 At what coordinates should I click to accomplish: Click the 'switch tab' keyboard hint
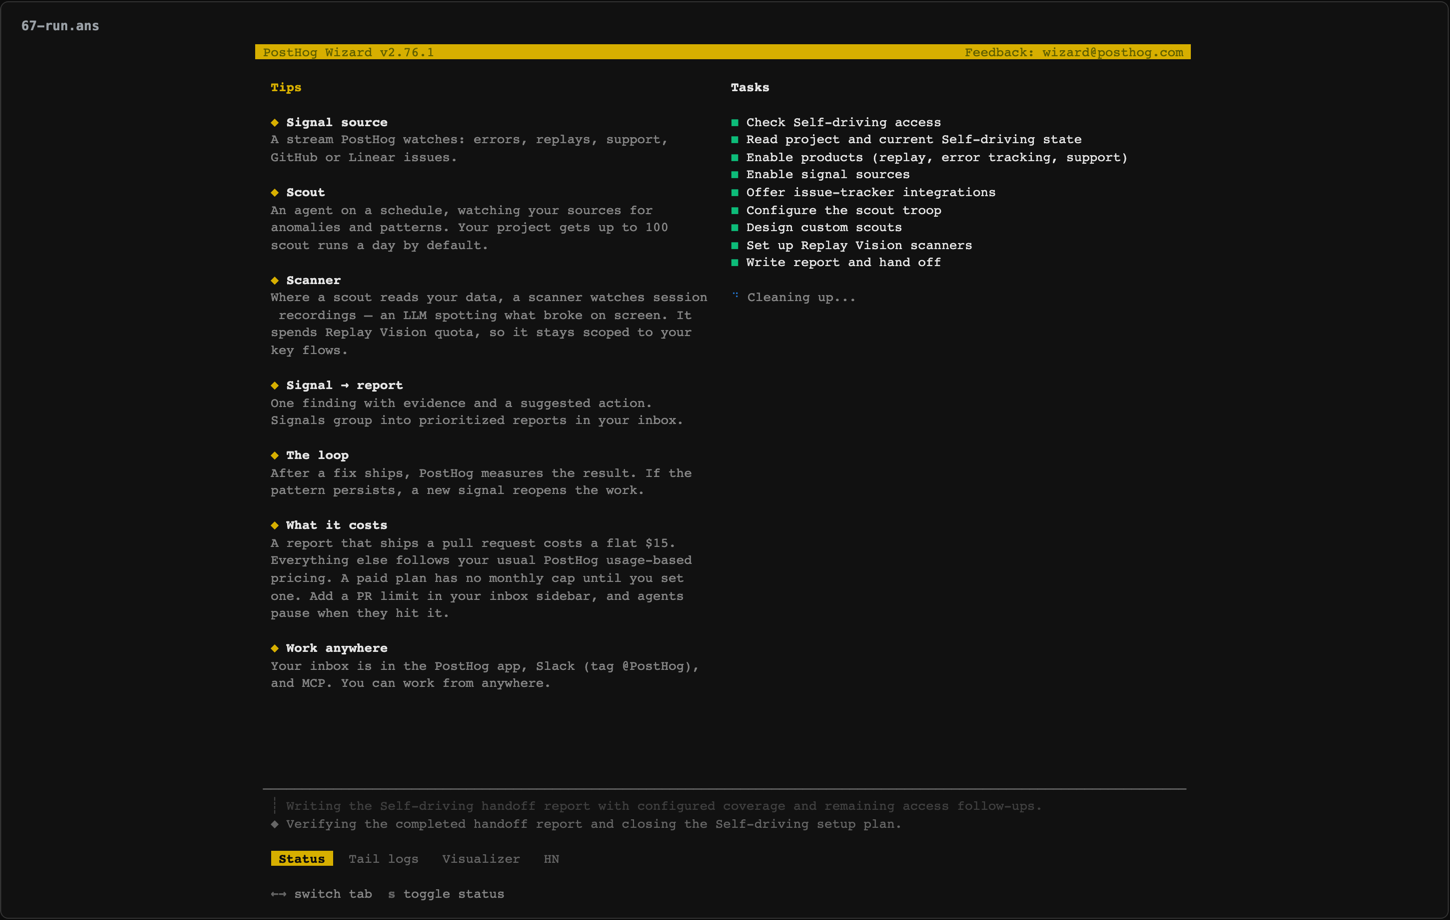[333, 894]
